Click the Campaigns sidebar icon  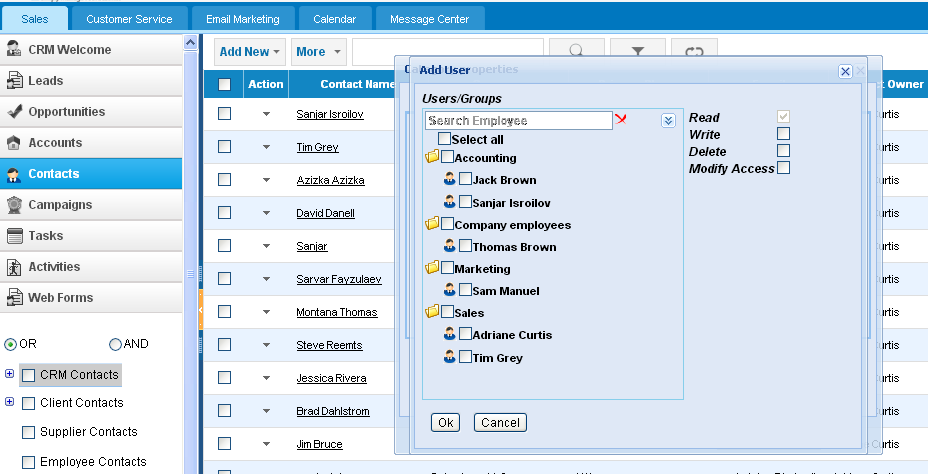[x=14, y=205]
